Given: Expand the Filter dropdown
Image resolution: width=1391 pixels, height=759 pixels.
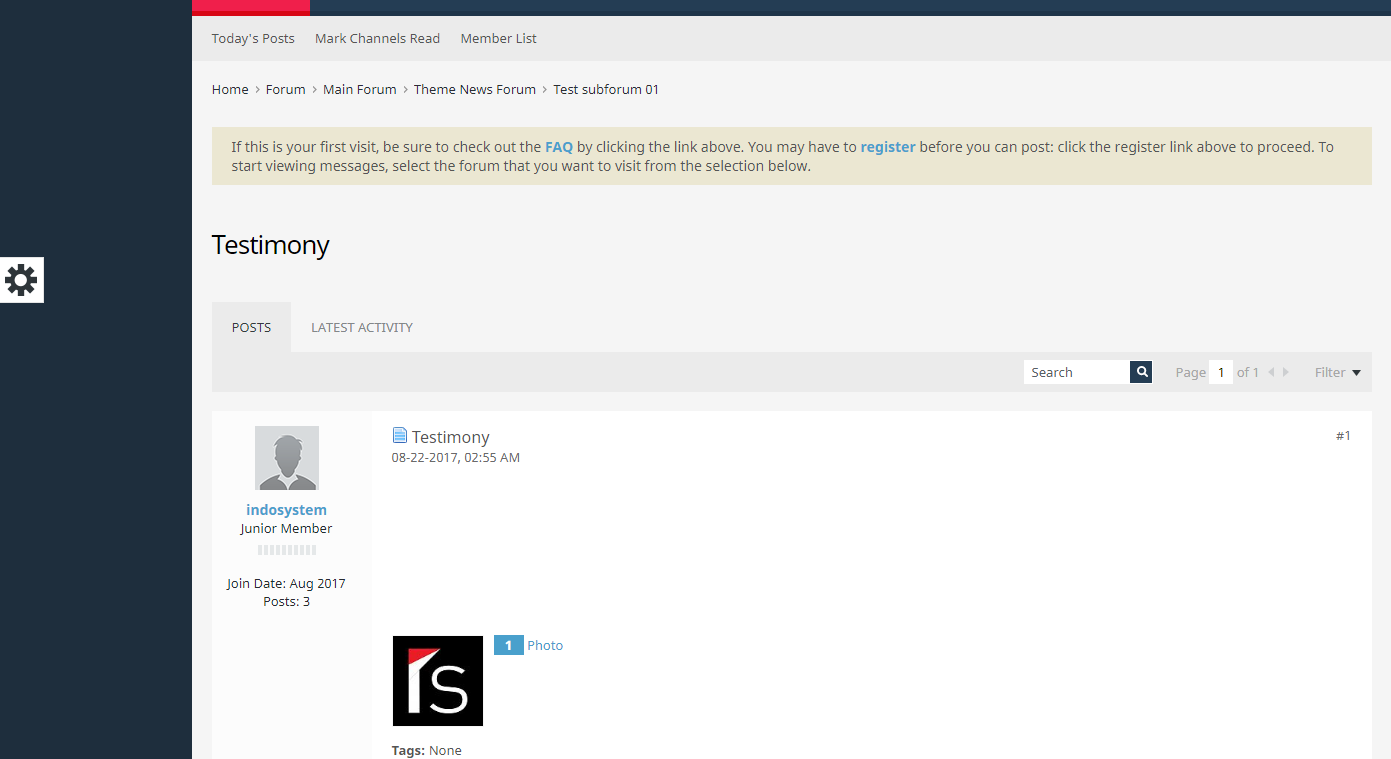Looking at the screenshot, I should click(1338, 372).
